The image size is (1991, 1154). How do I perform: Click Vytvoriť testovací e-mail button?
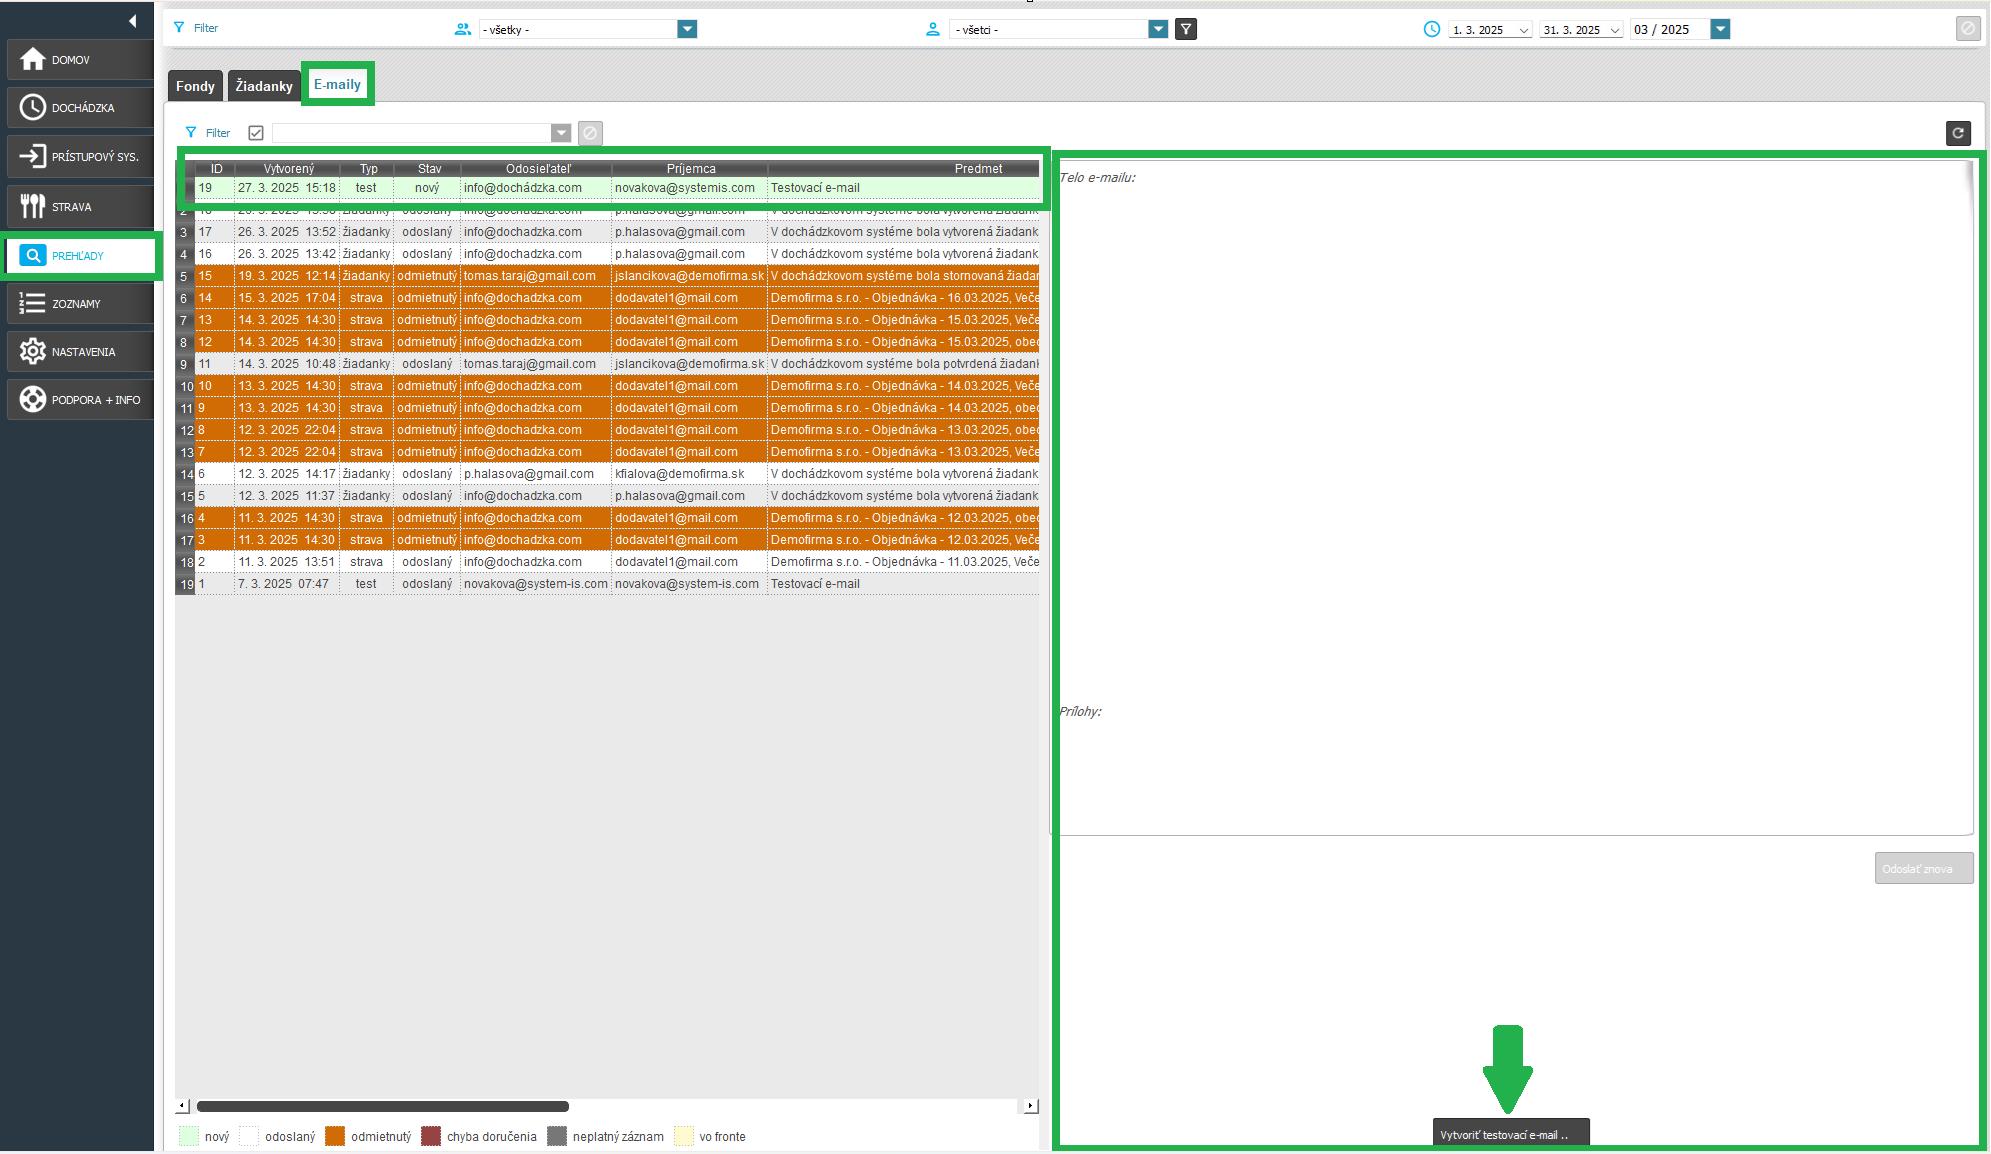click(x=1510, y=1134)
